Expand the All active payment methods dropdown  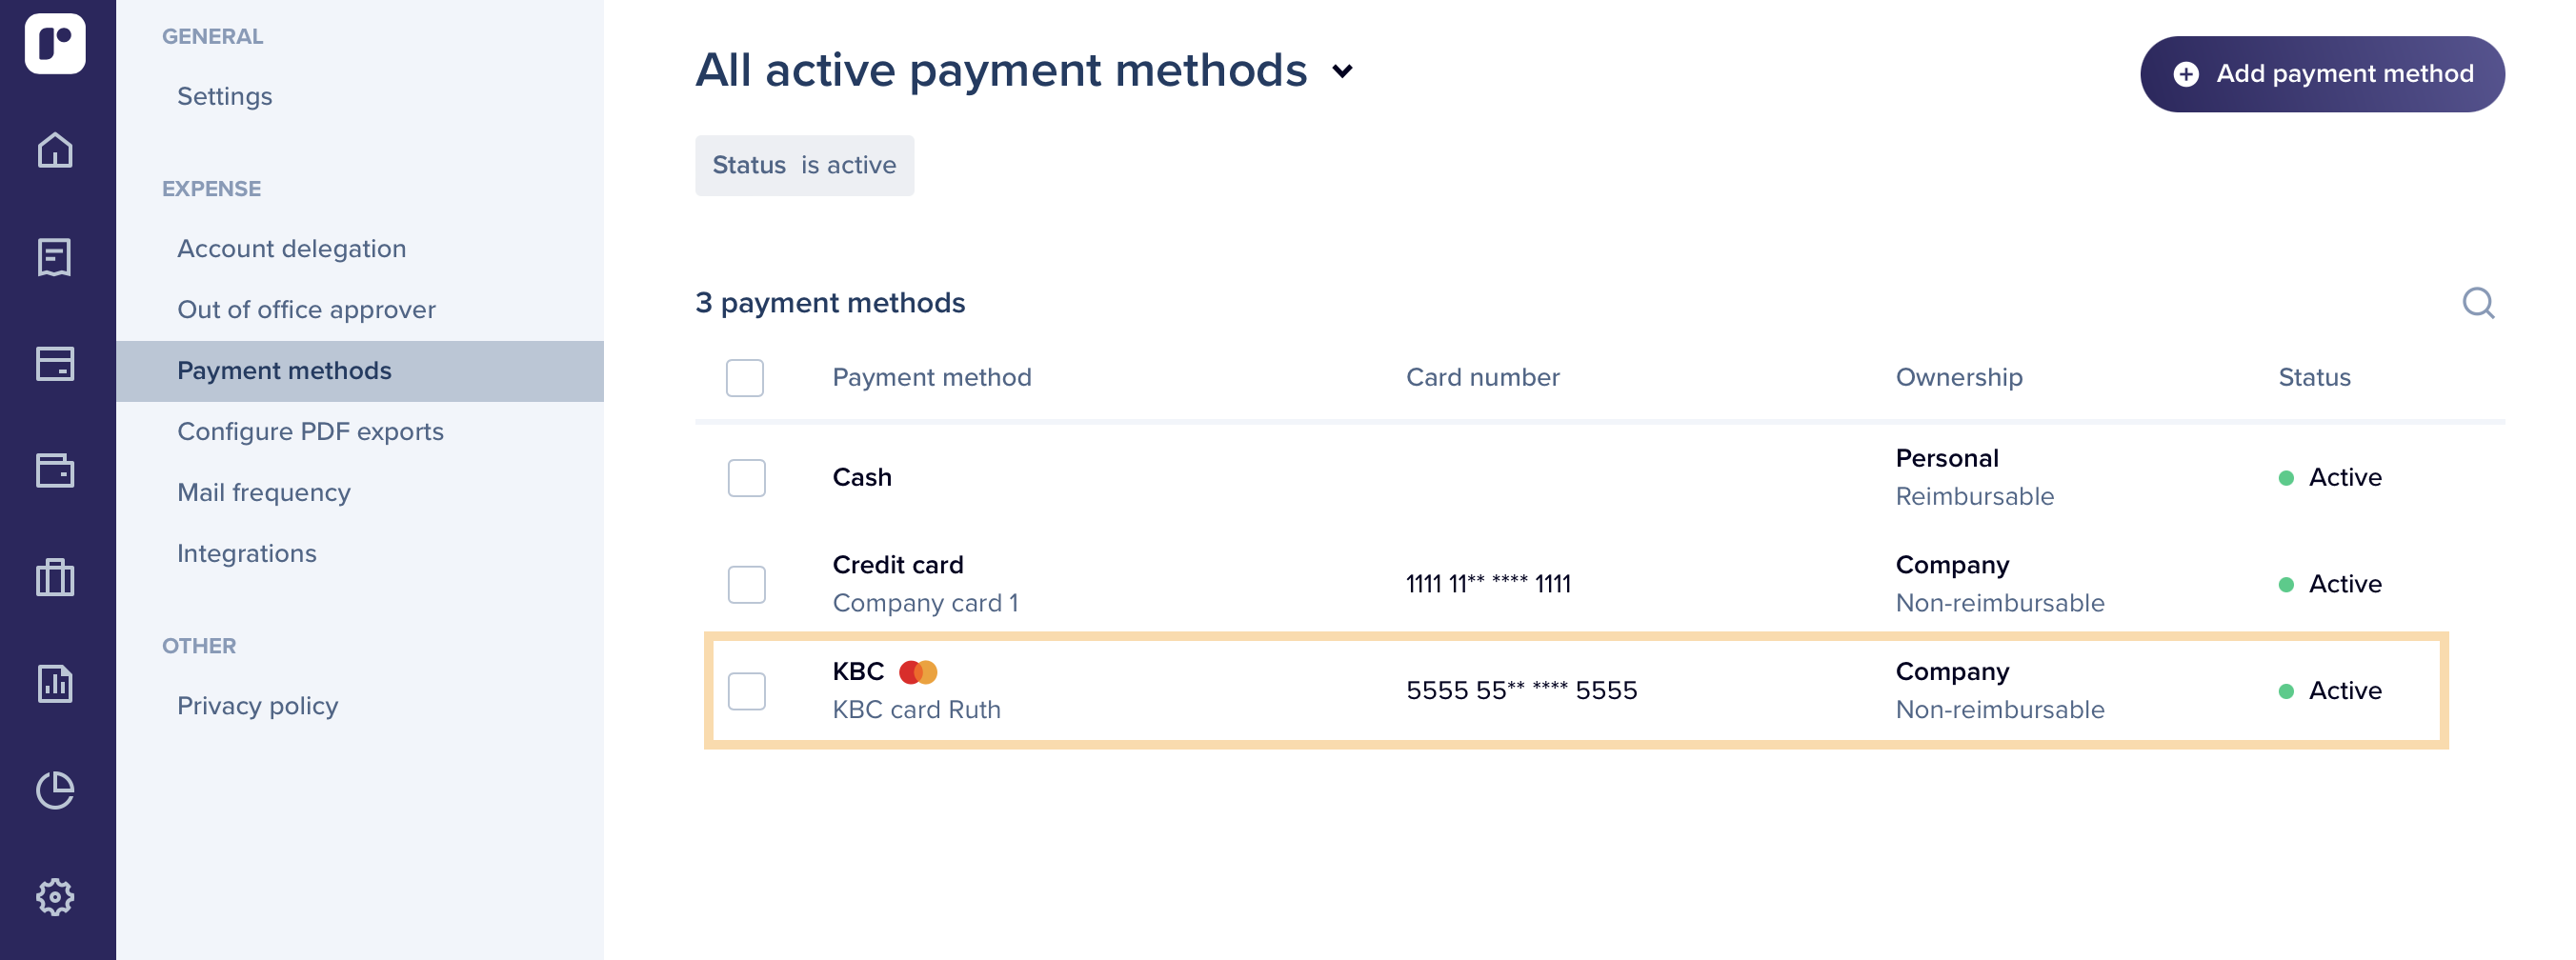pos(1342,71)
